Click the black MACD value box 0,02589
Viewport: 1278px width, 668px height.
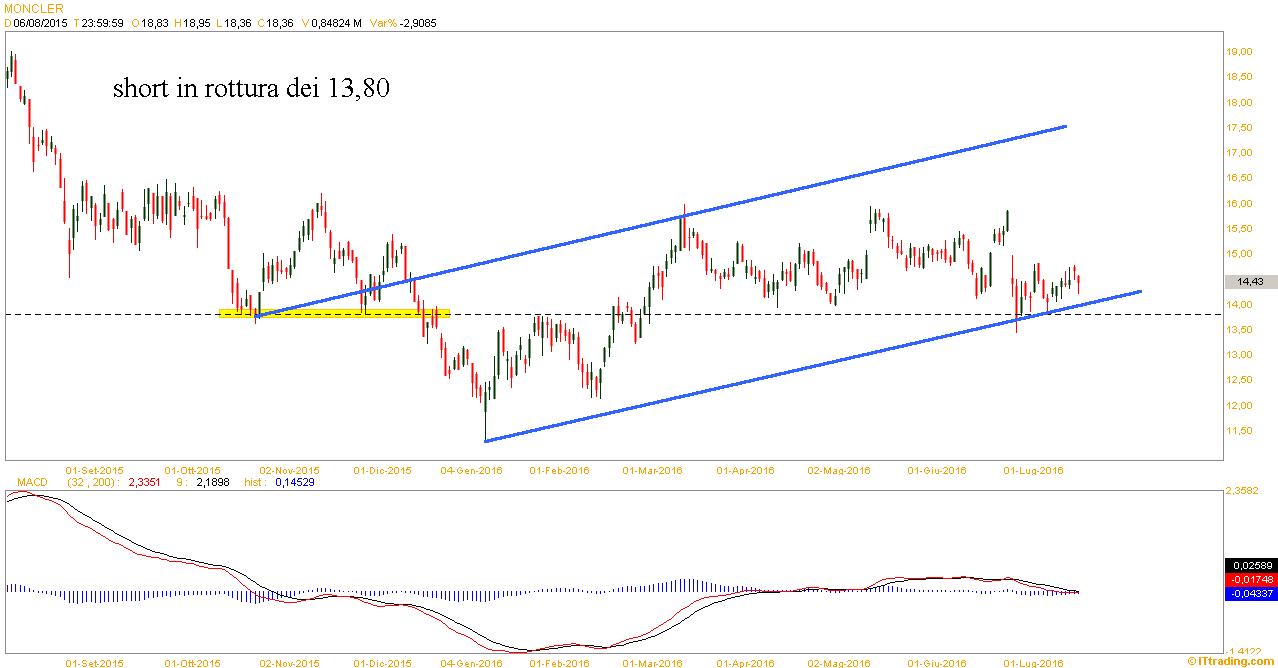(x=1250, y=566)
